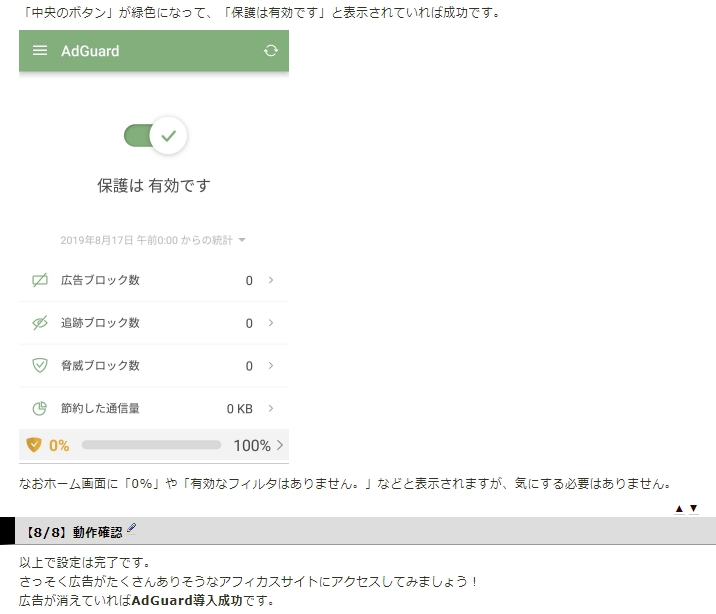716x614 pixels.
Task: Open the statistics date dropdown arrow
Action: tap(242, 240)
